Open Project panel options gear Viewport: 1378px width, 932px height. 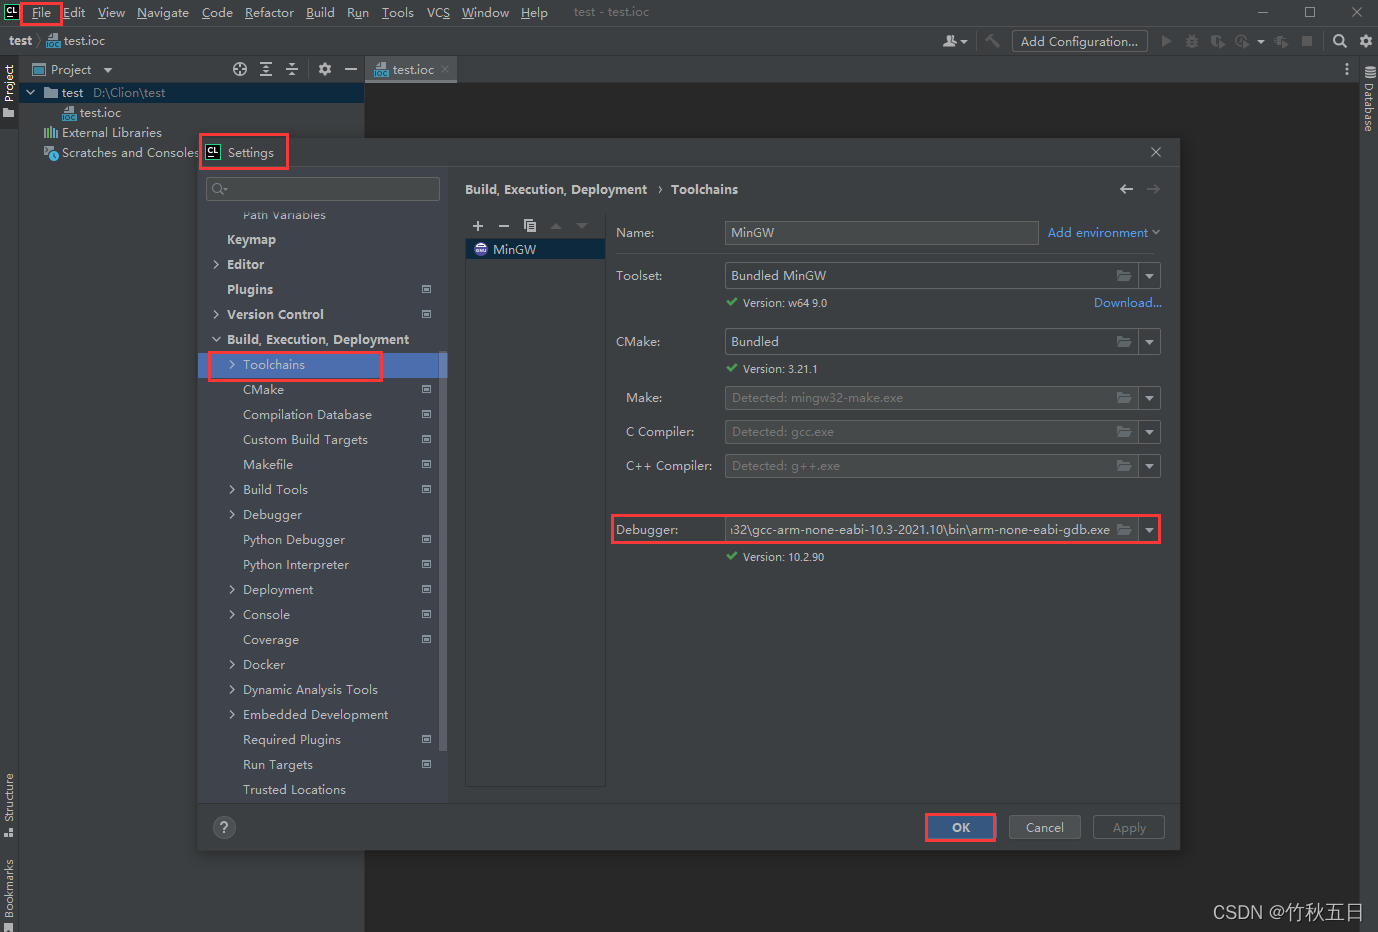pos(325,69)
